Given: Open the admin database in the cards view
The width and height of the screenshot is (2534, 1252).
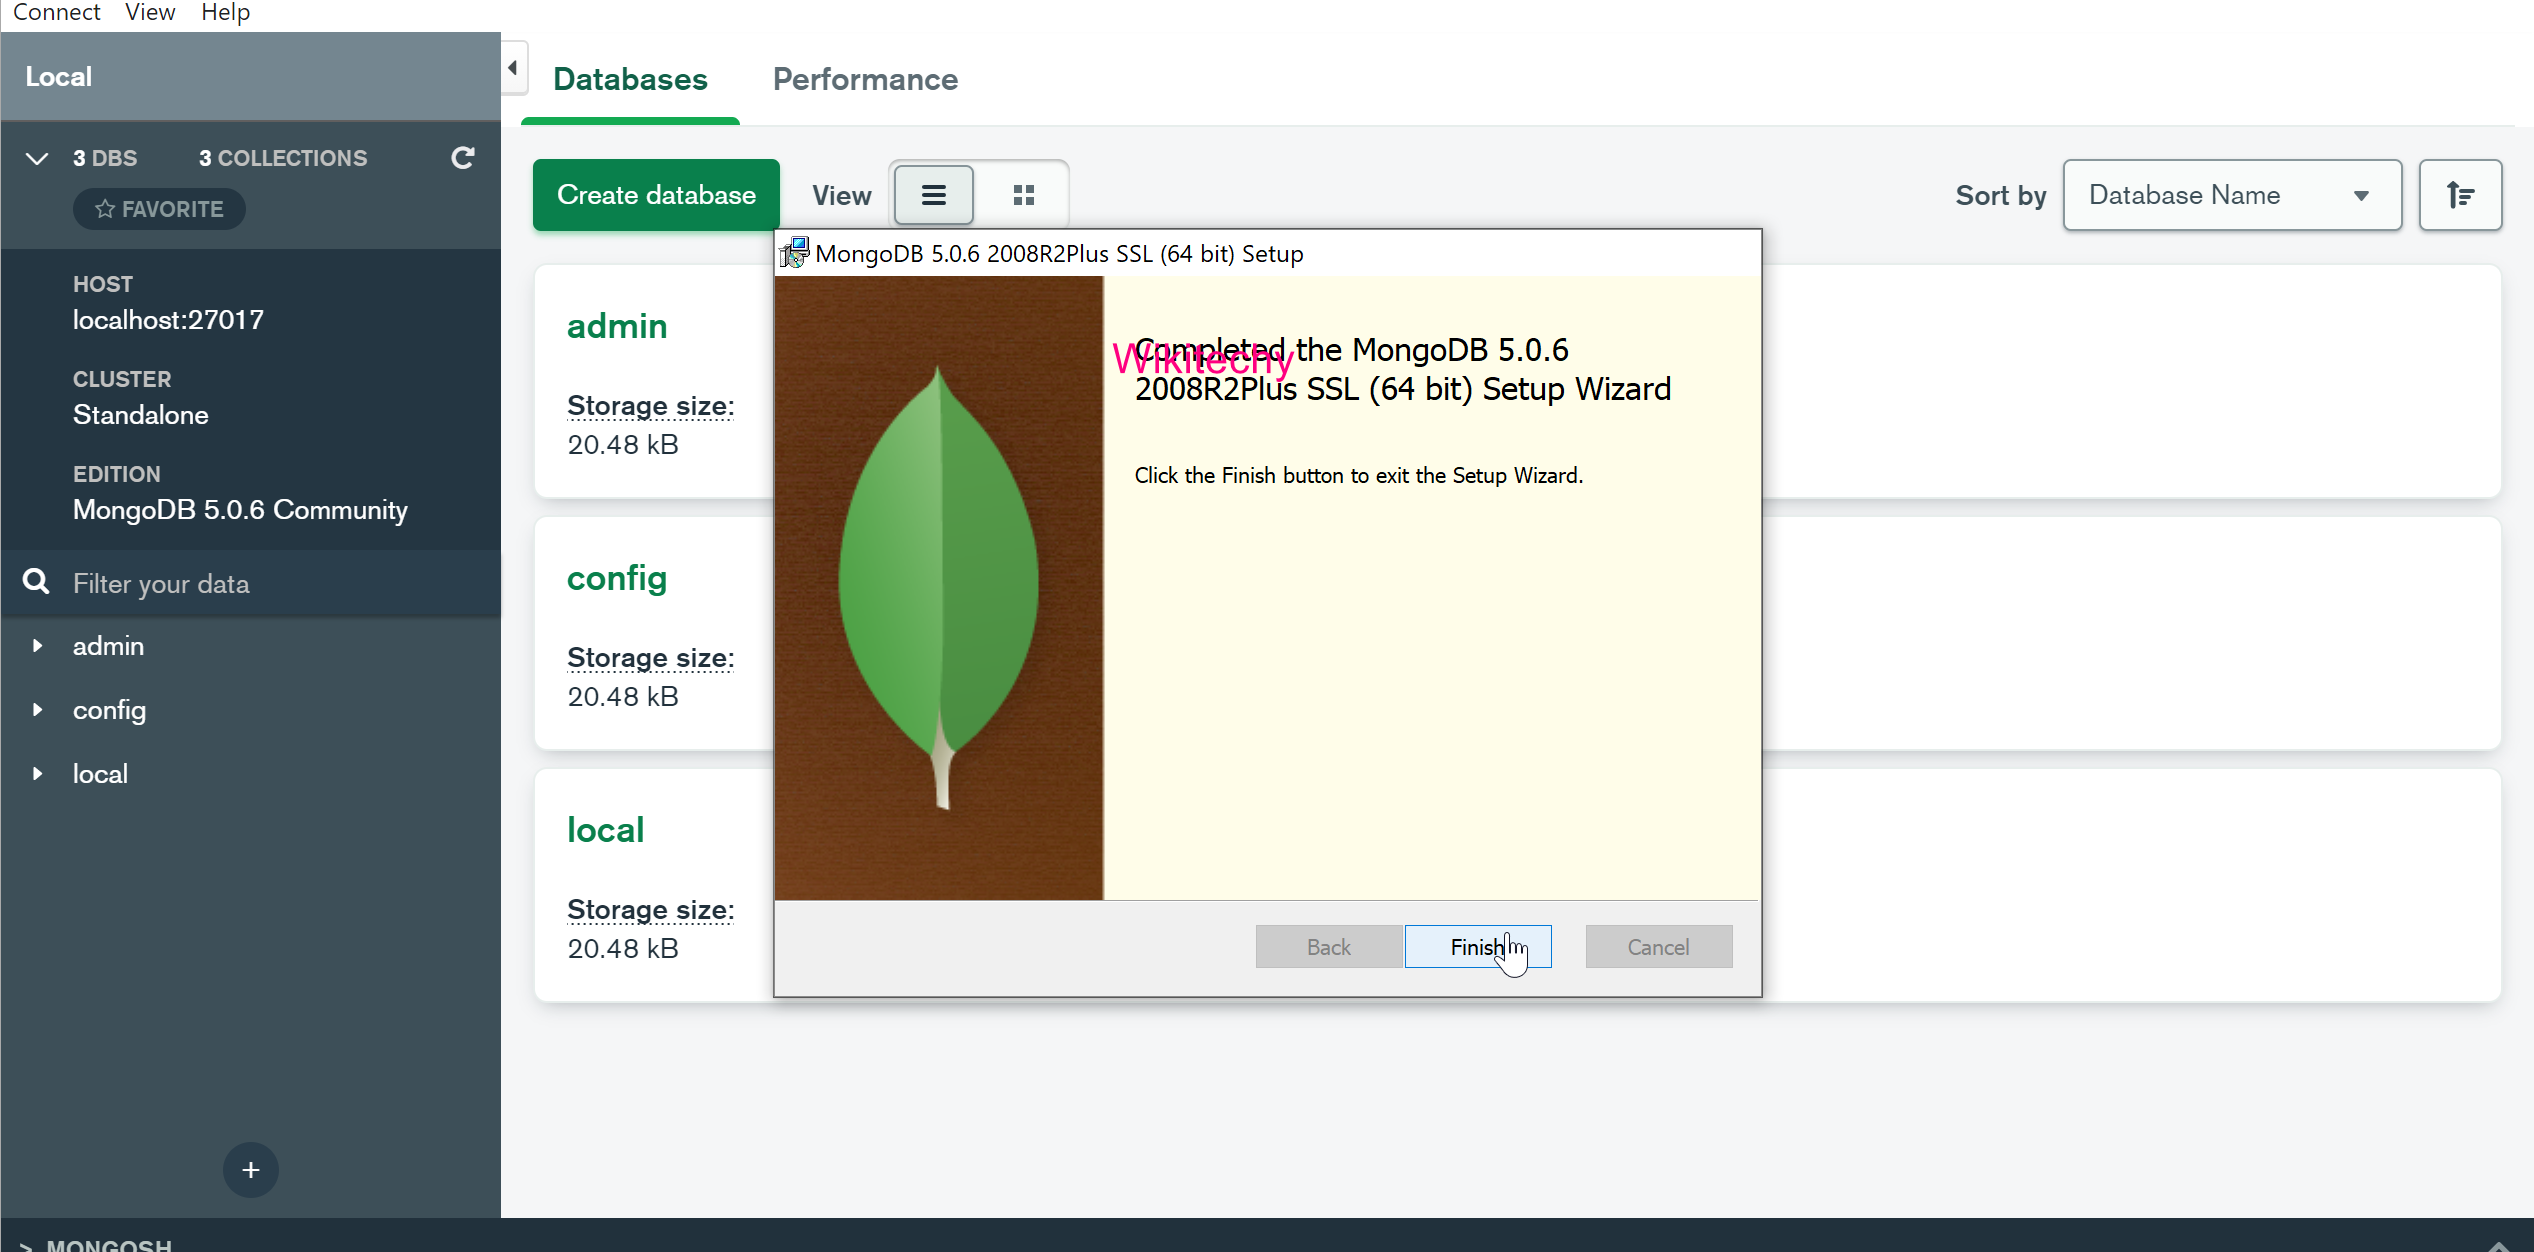Looking at the screenshot, I should (x=617, y=325).
